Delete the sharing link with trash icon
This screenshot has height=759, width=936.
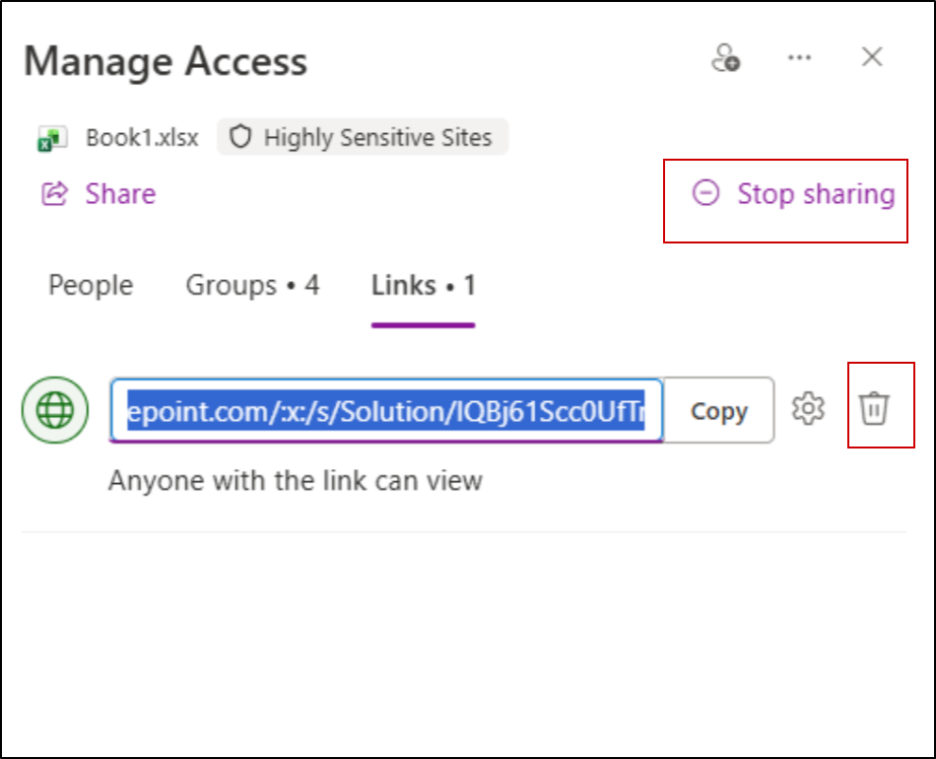[874, 409]
